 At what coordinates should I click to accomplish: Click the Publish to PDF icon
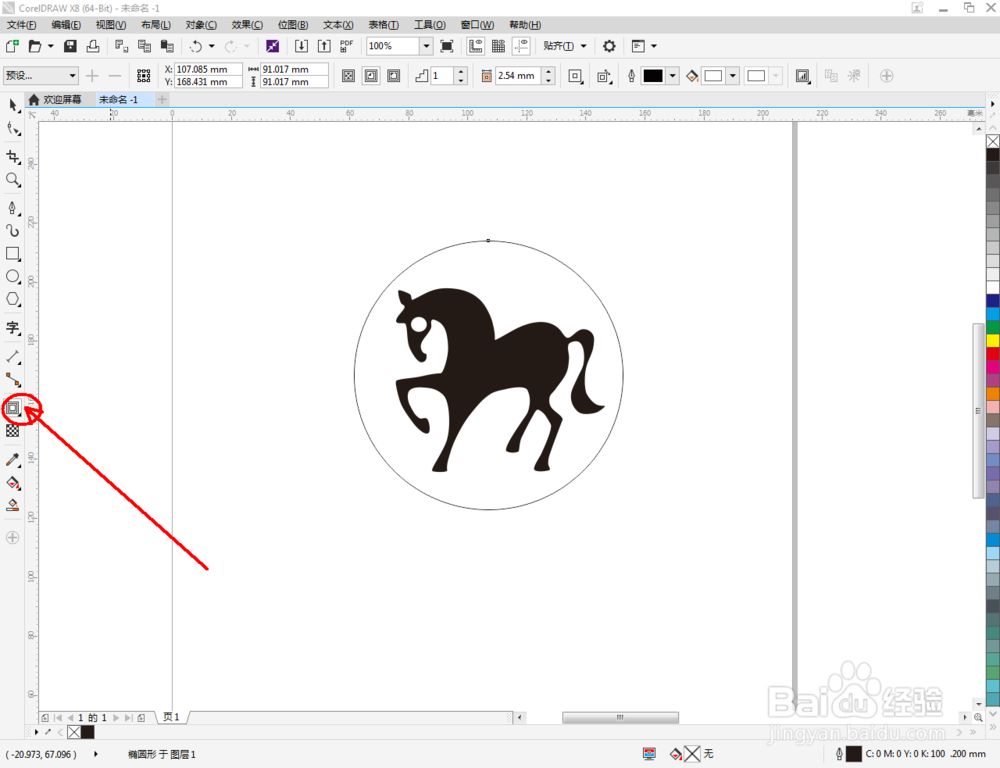(x=346, y=46)
